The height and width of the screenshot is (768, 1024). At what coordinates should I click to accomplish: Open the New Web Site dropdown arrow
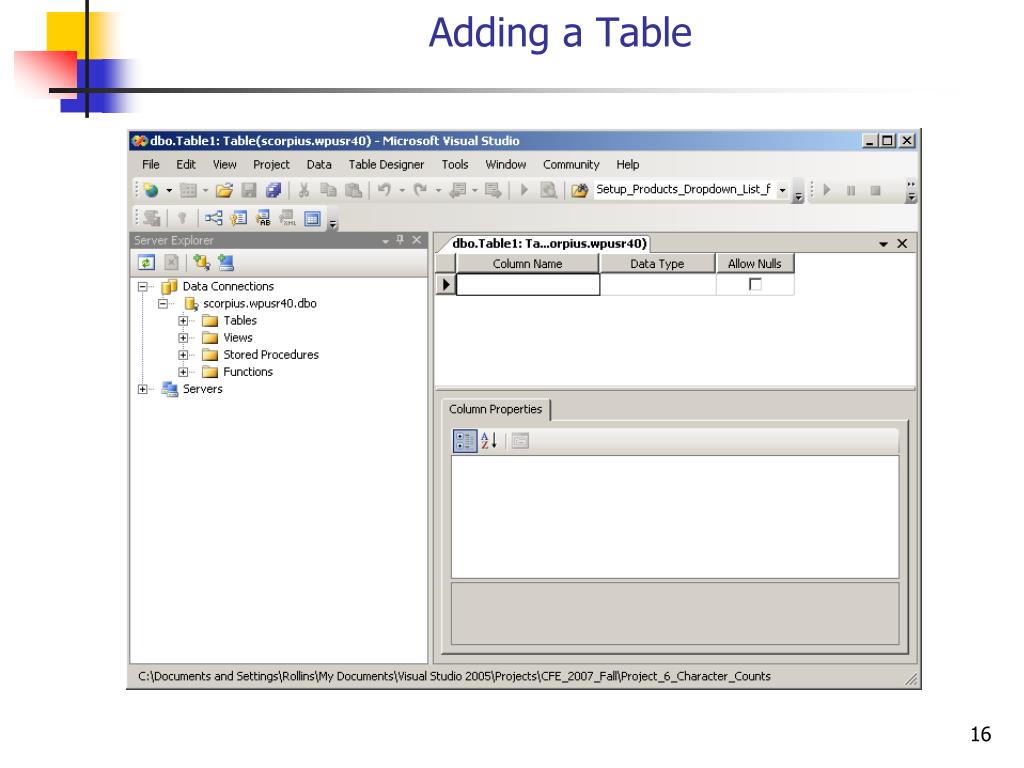tap(168, 190)
